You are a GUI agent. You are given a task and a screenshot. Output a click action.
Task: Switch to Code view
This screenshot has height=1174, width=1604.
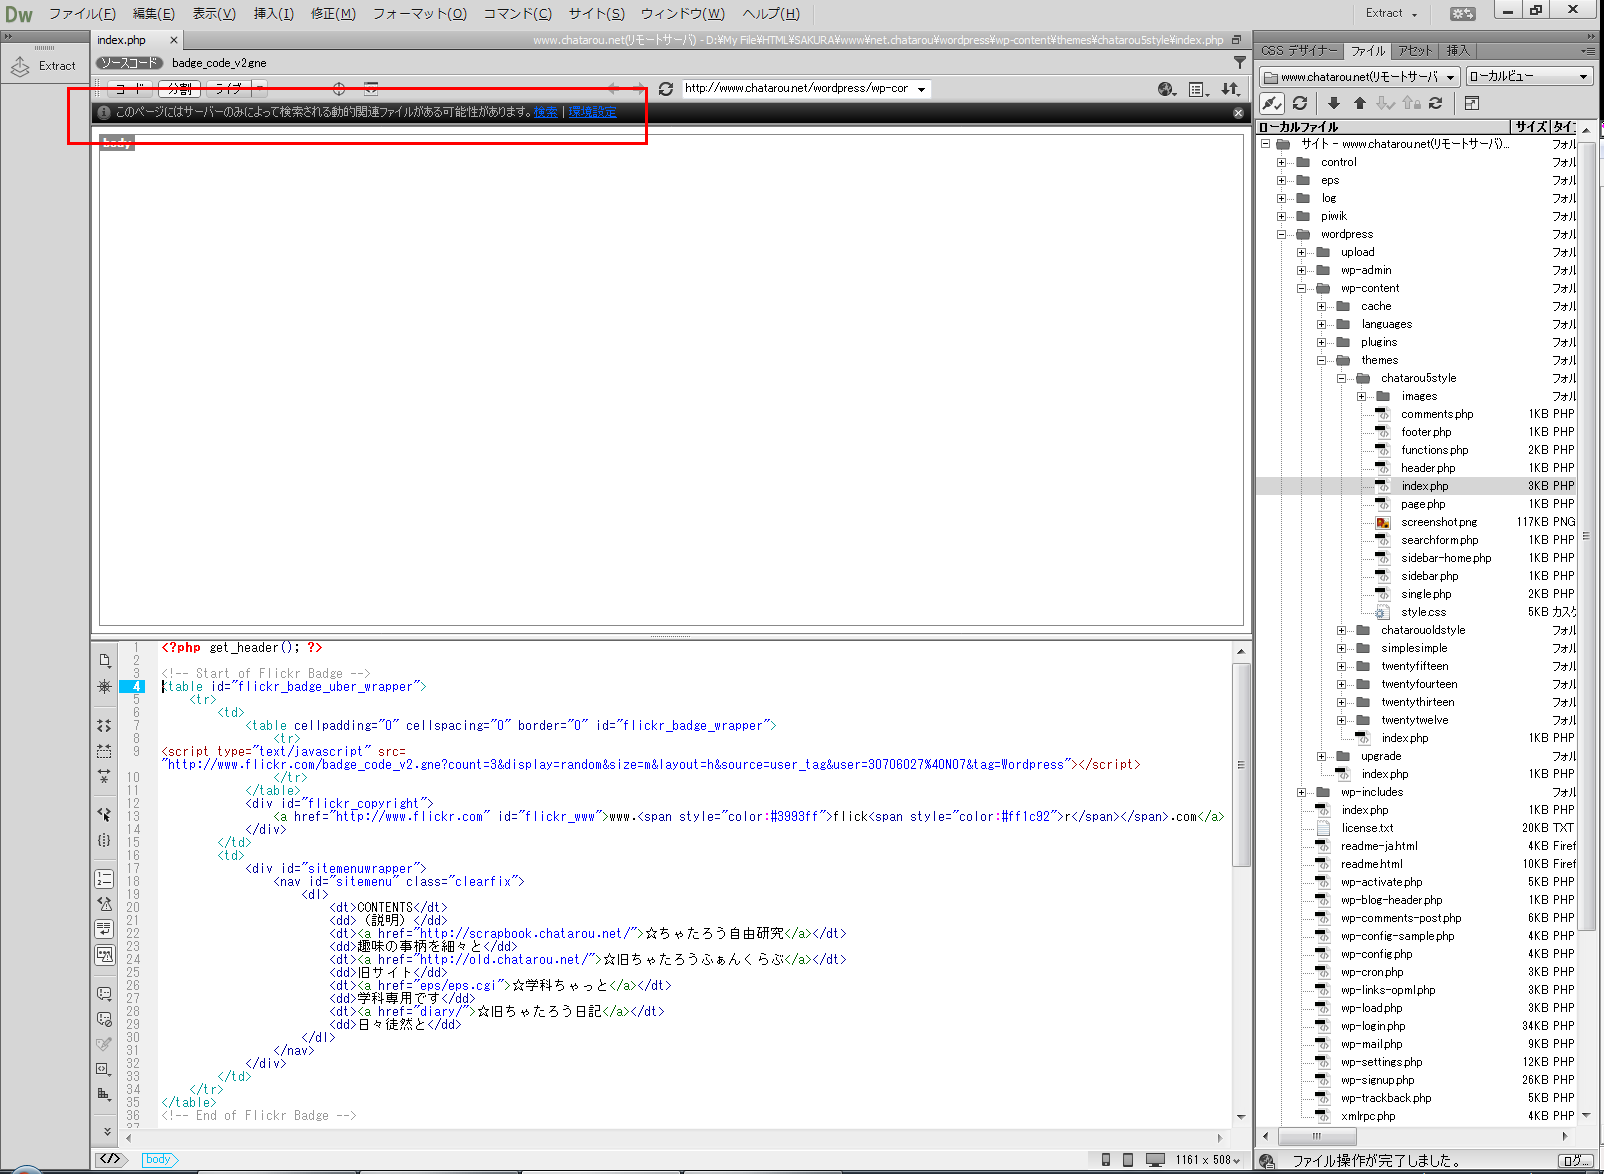click(129, 89)
